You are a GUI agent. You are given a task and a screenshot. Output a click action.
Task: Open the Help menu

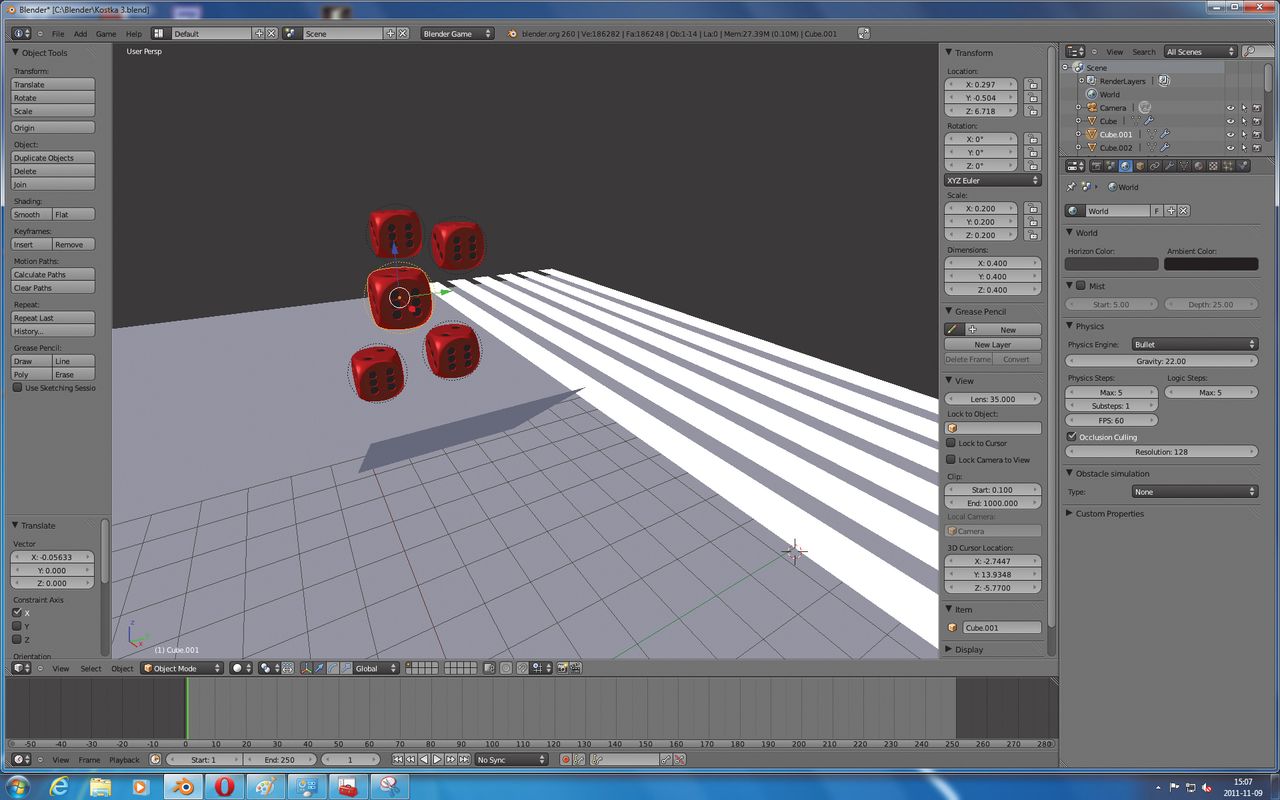(133, 34)
